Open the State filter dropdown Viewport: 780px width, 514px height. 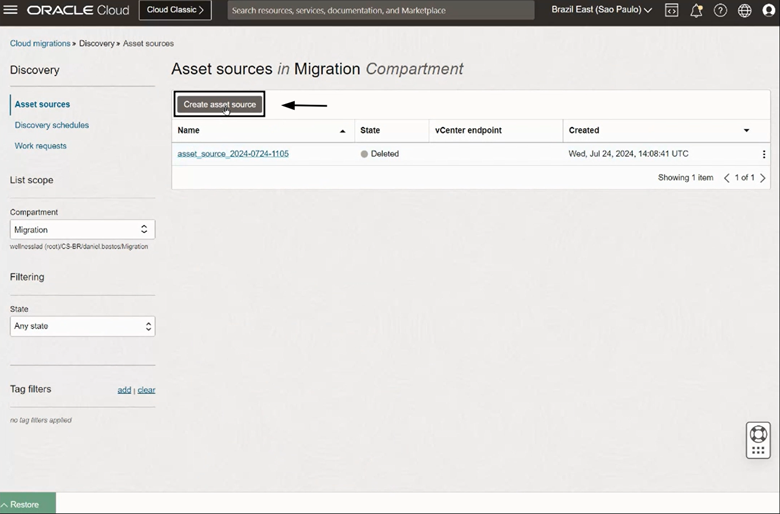point(83,326)
